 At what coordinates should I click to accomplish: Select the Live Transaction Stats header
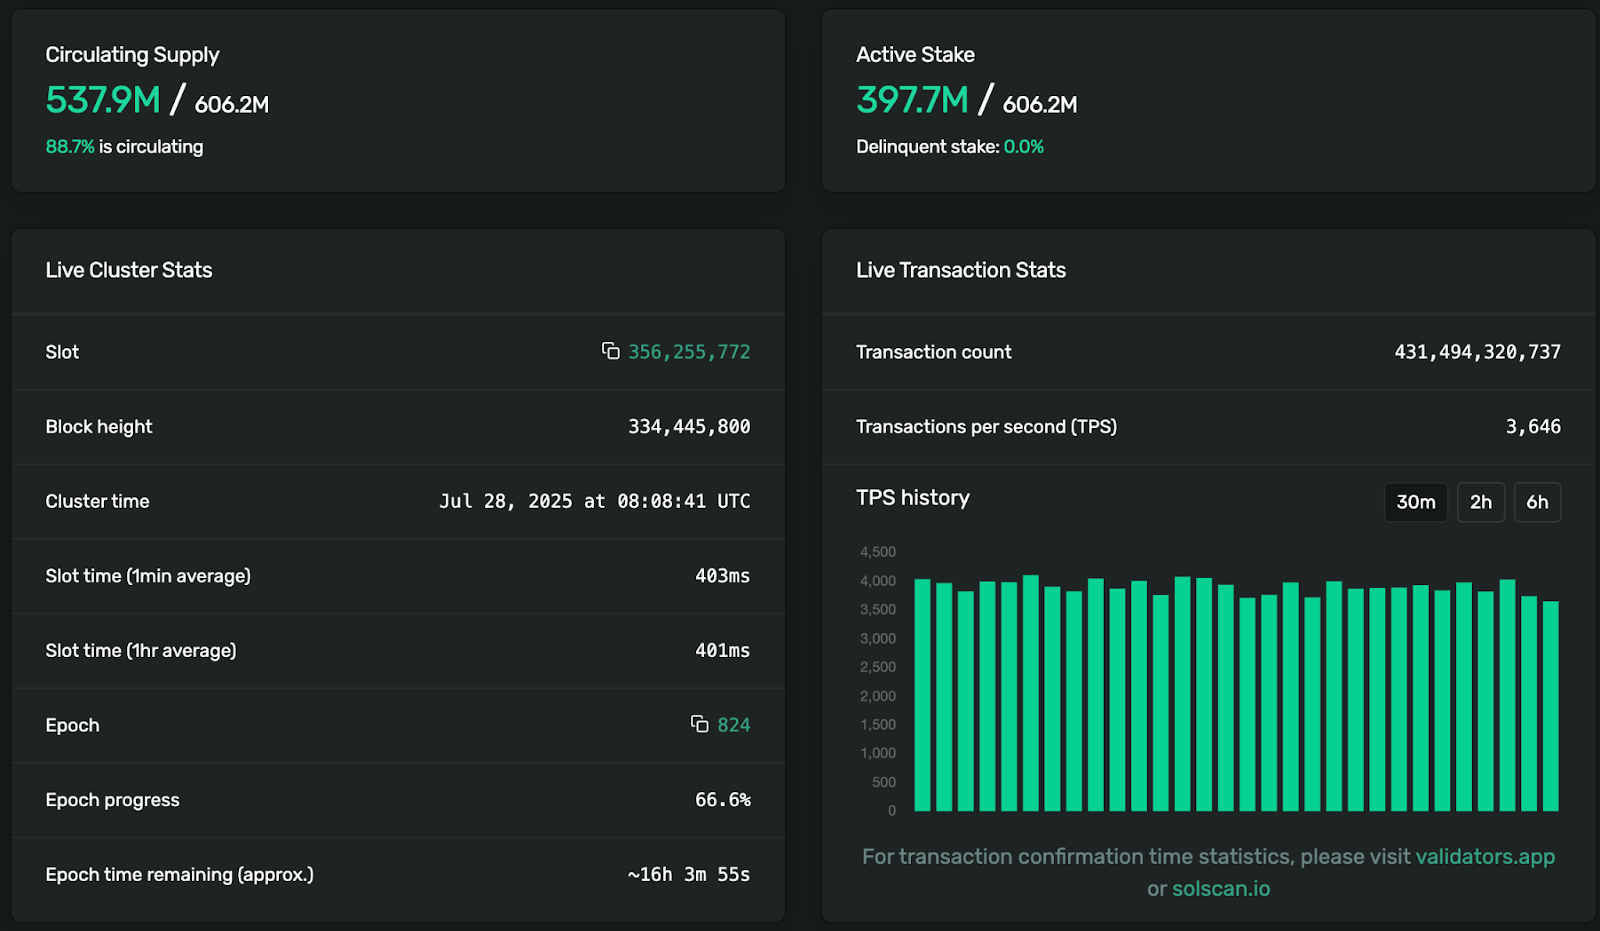point(960,270)
